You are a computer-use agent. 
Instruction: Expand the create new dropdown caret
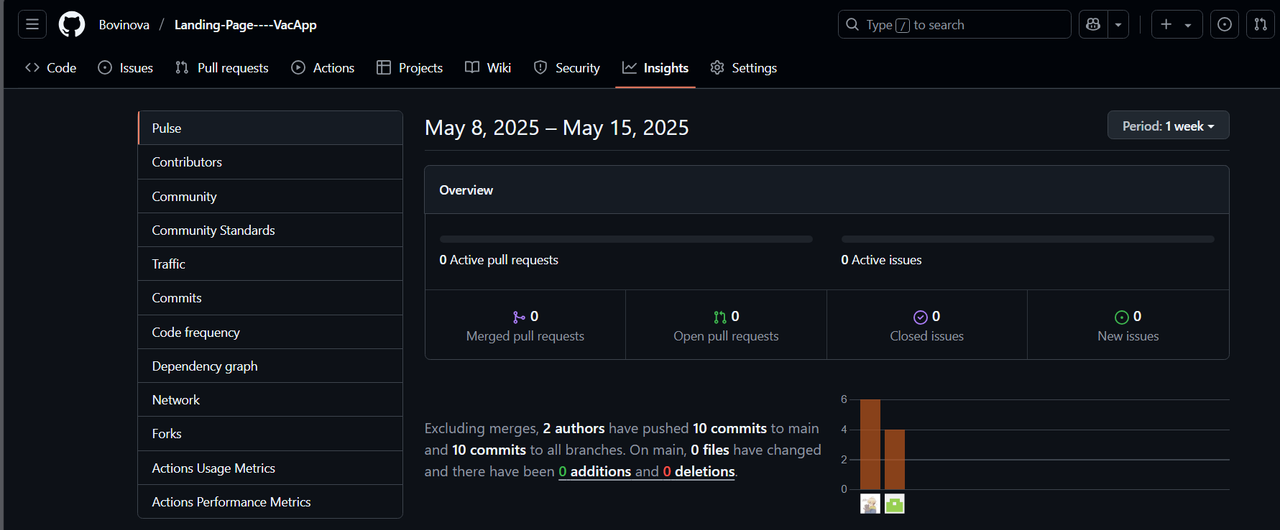[x=1188, y=25]
